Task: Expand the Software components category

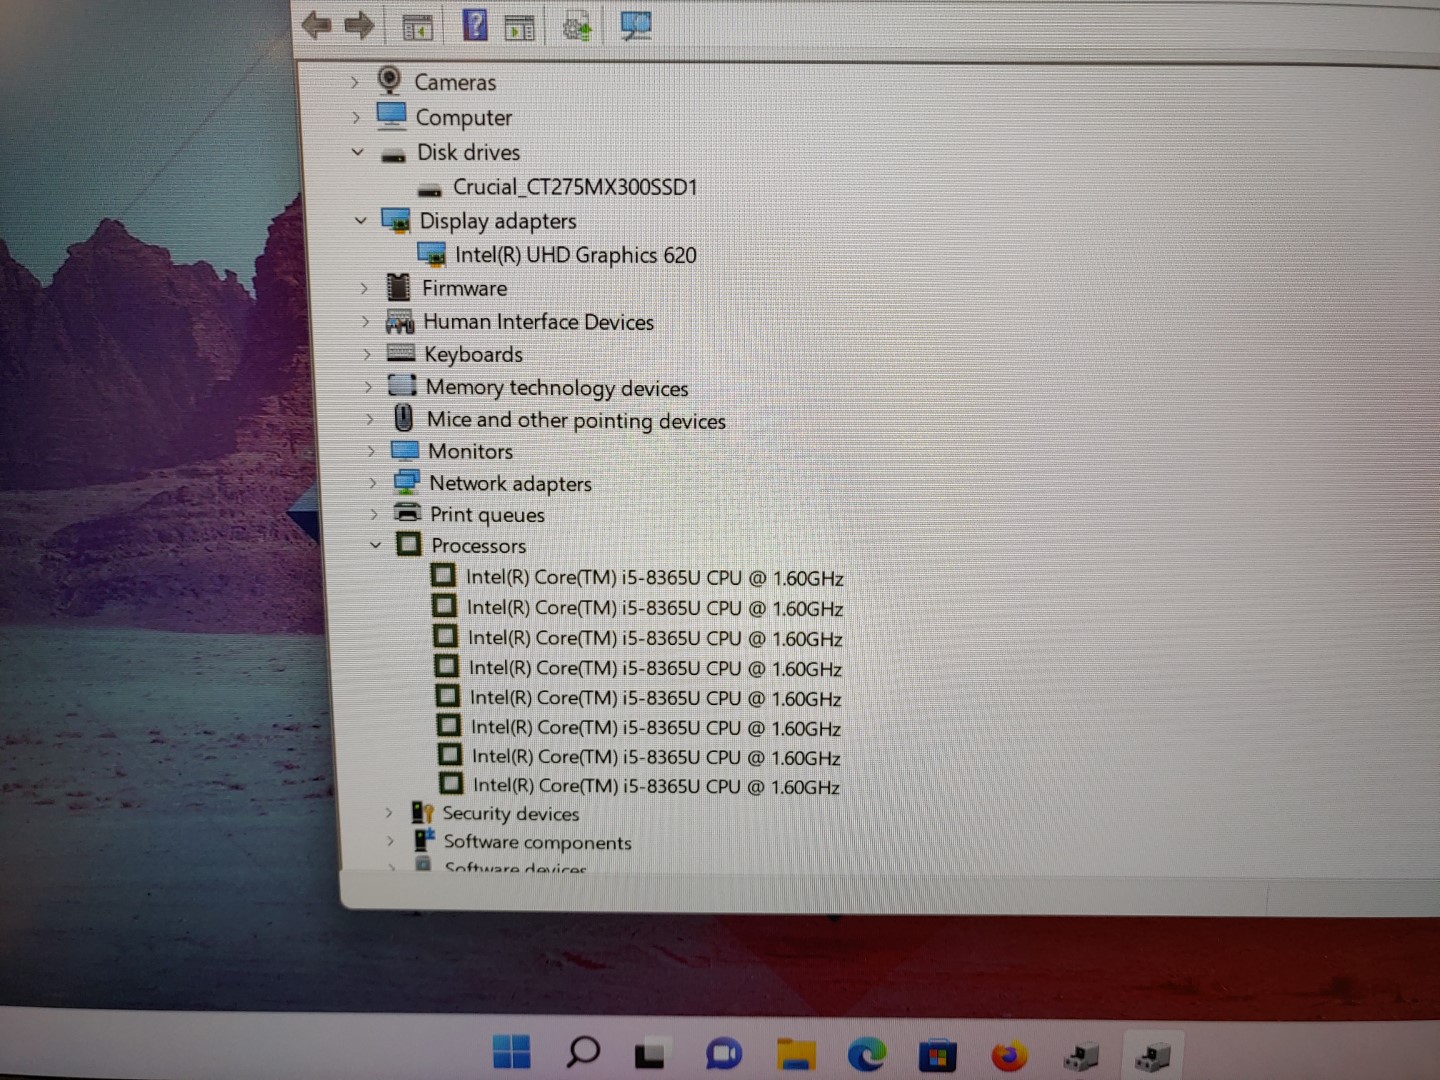Action: click(x=389, y=841)
